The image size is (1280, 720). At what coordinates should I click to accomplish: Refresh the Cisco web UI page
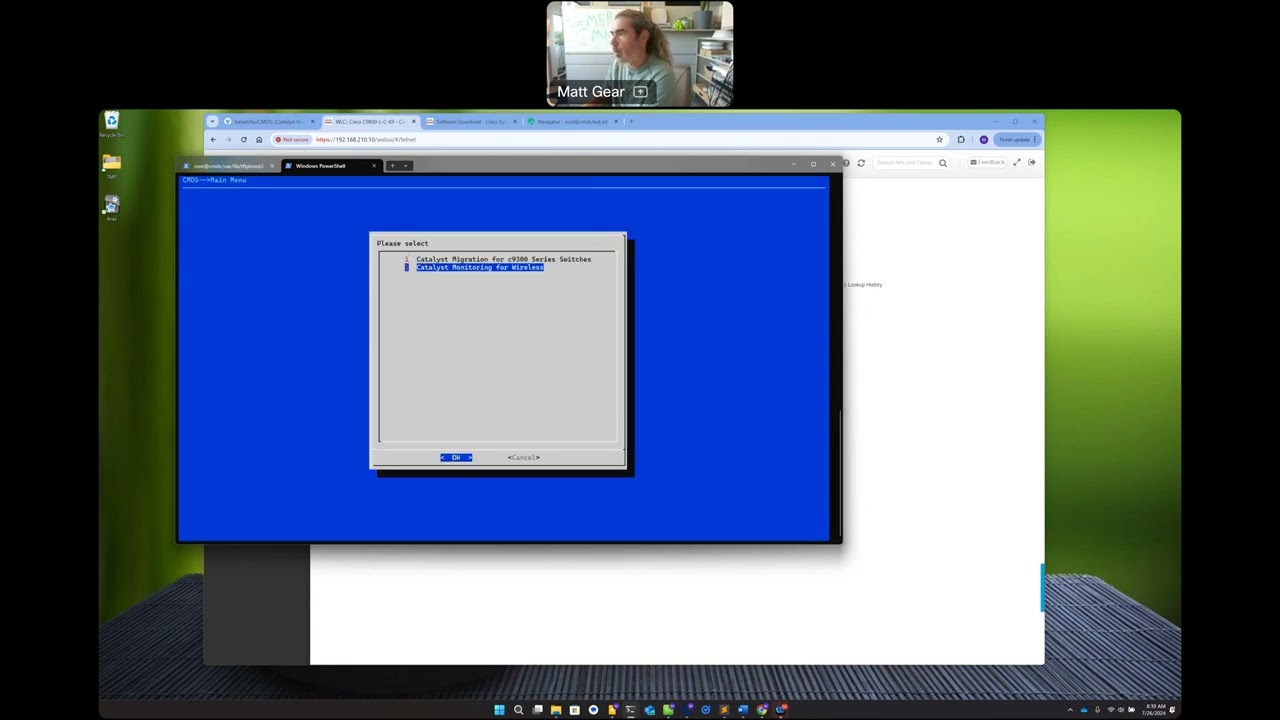861,163
